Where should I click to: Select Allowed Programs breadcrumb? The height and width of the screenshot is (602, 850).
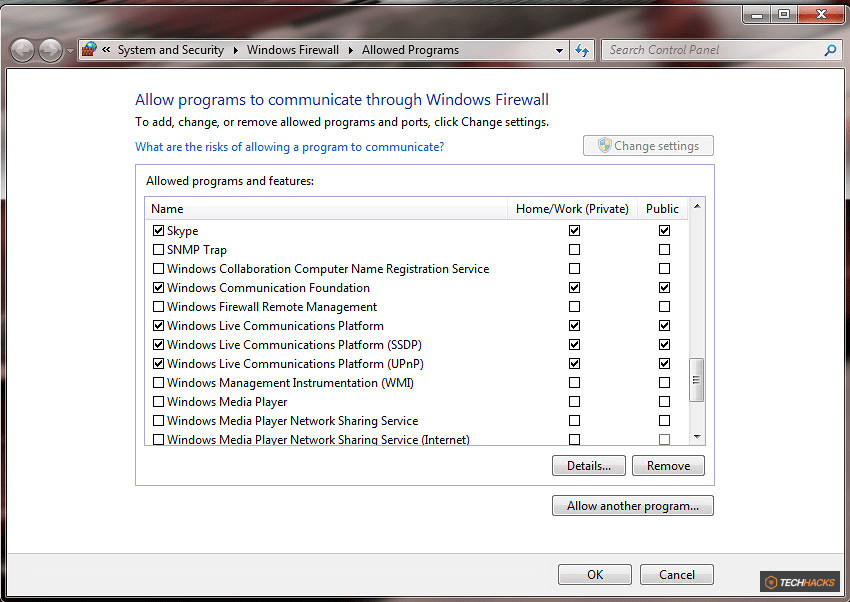point(410,50)
